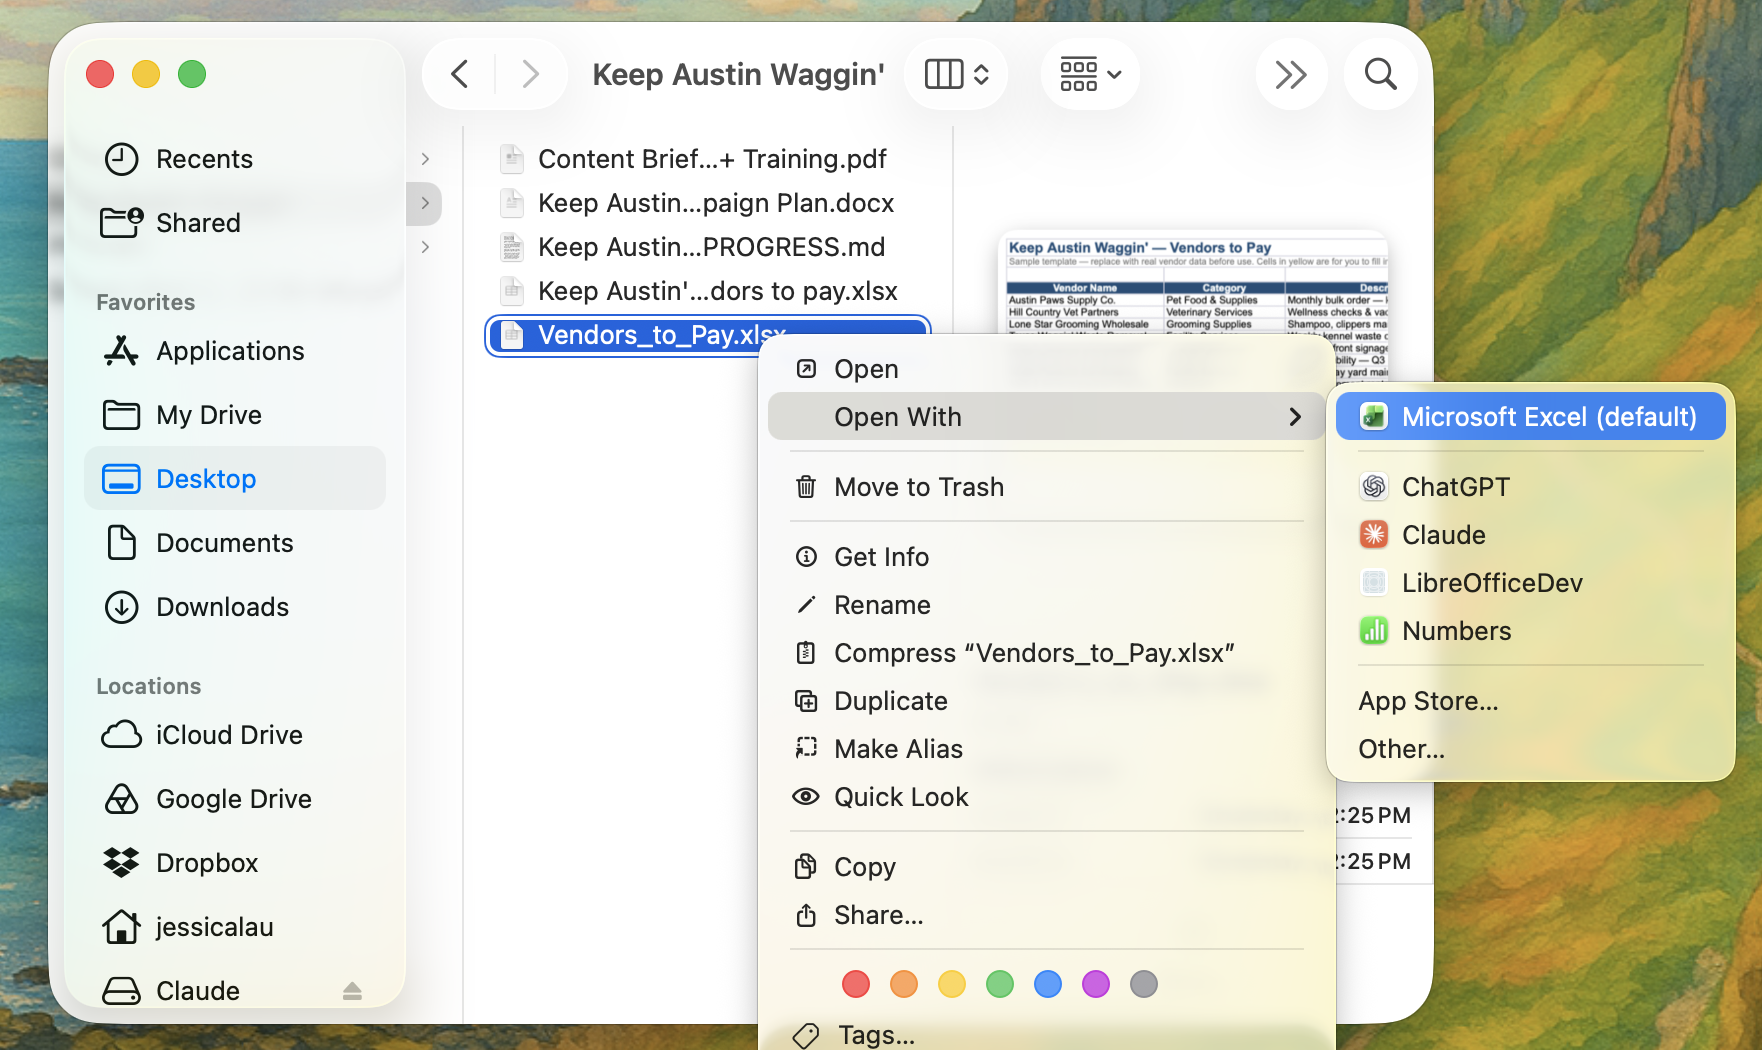Expand the Open With submenu
Viewport: 1762px width, 1050px height.
1046,417
